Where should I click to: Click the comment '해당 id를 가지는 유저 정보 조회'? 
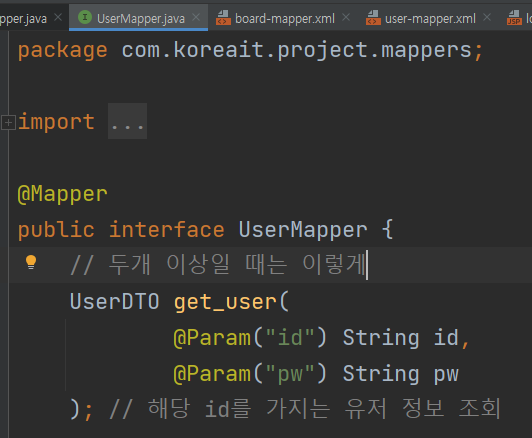(305, 409)
